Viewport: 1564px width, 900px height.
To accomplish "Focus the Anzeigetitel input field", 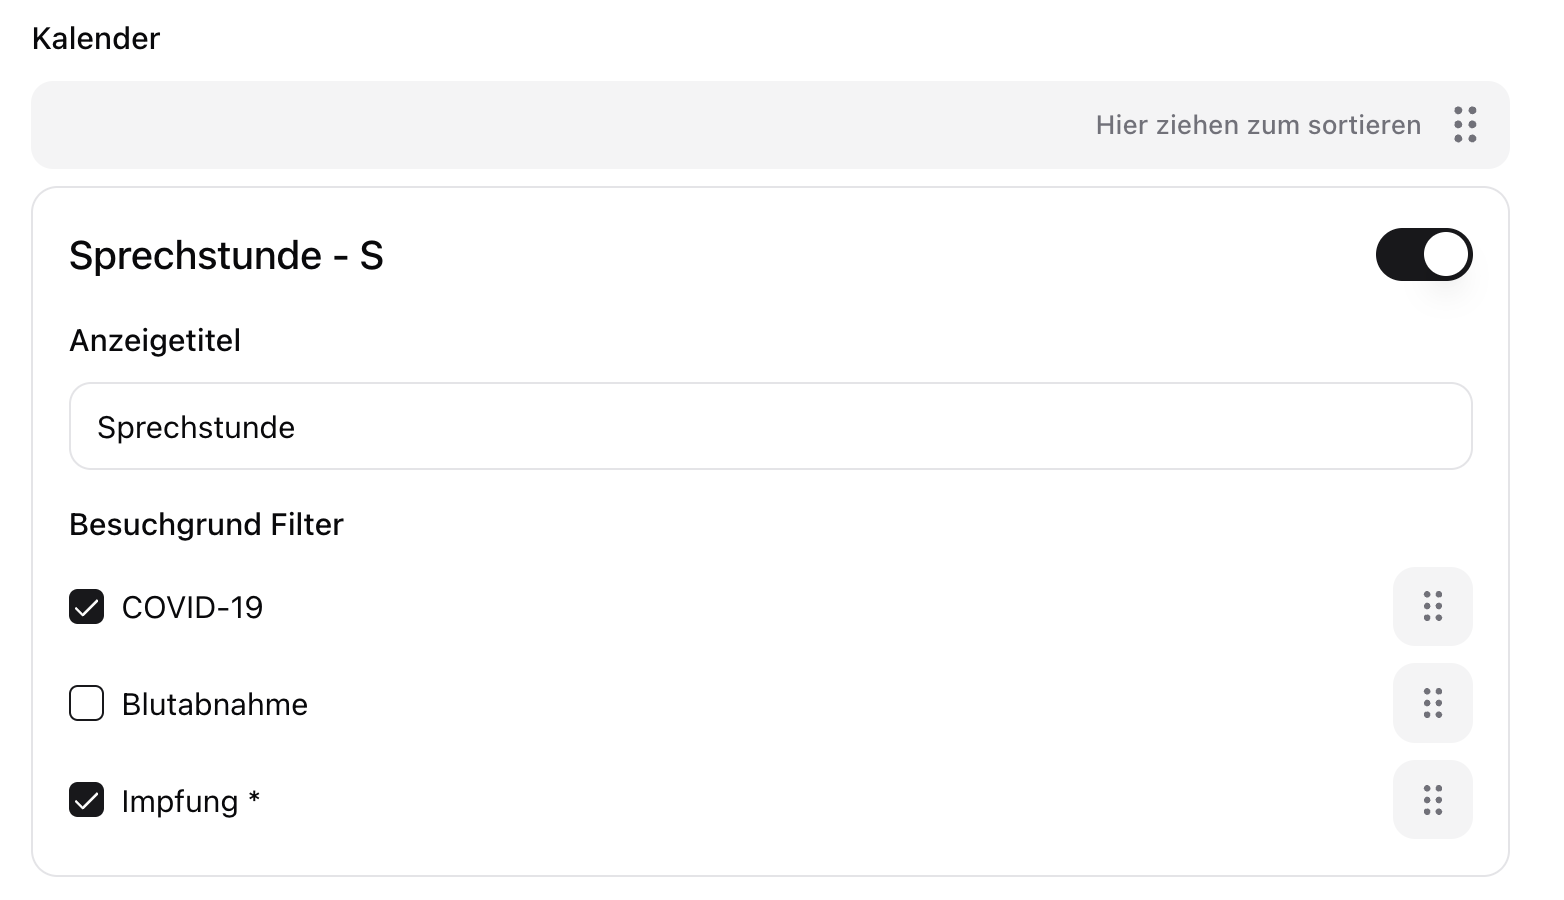I will point(770,427).
